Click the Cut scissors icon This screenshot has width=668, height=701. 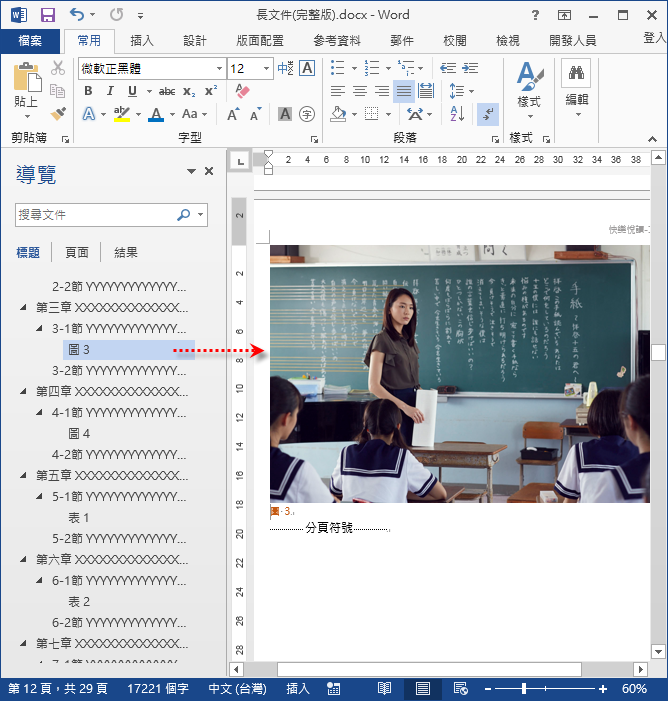click(58, 68)
